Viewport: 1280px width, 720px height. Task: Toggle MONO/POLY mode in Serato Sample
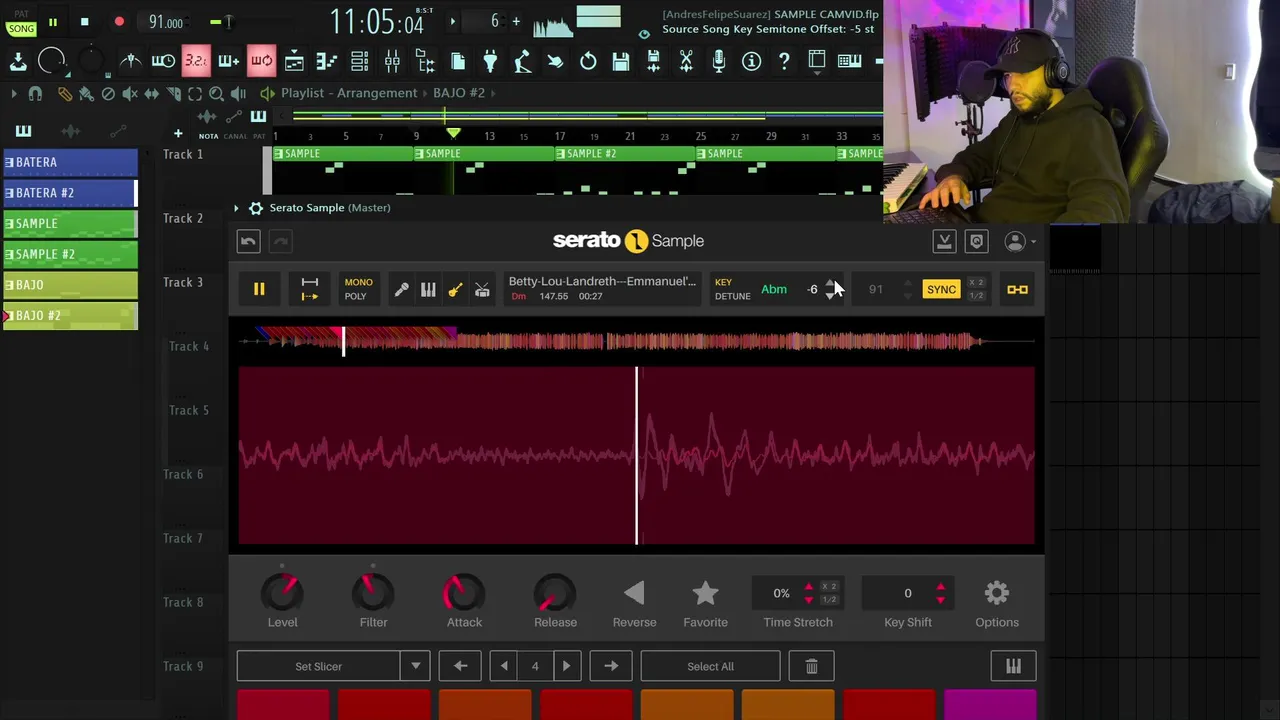pyautogui.click(x=358, y=289)
